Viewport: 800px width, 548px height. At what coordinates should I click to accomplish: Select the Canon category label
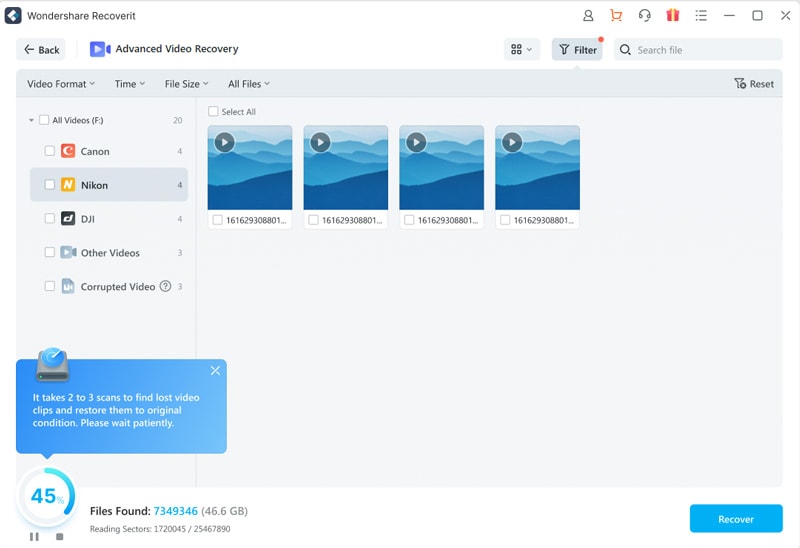click(x=95, y=152)
